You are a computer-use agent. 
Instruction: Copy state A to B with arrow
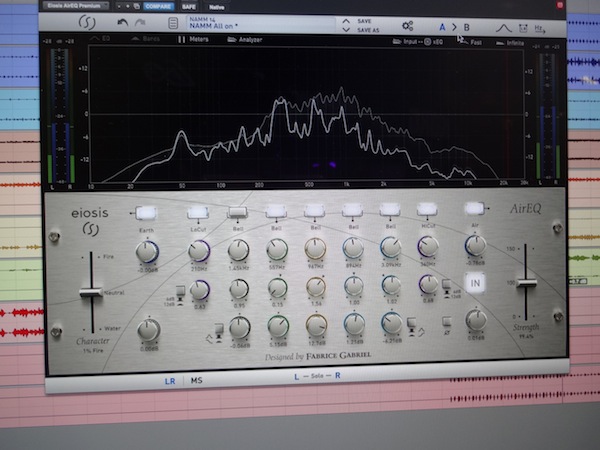455,27
